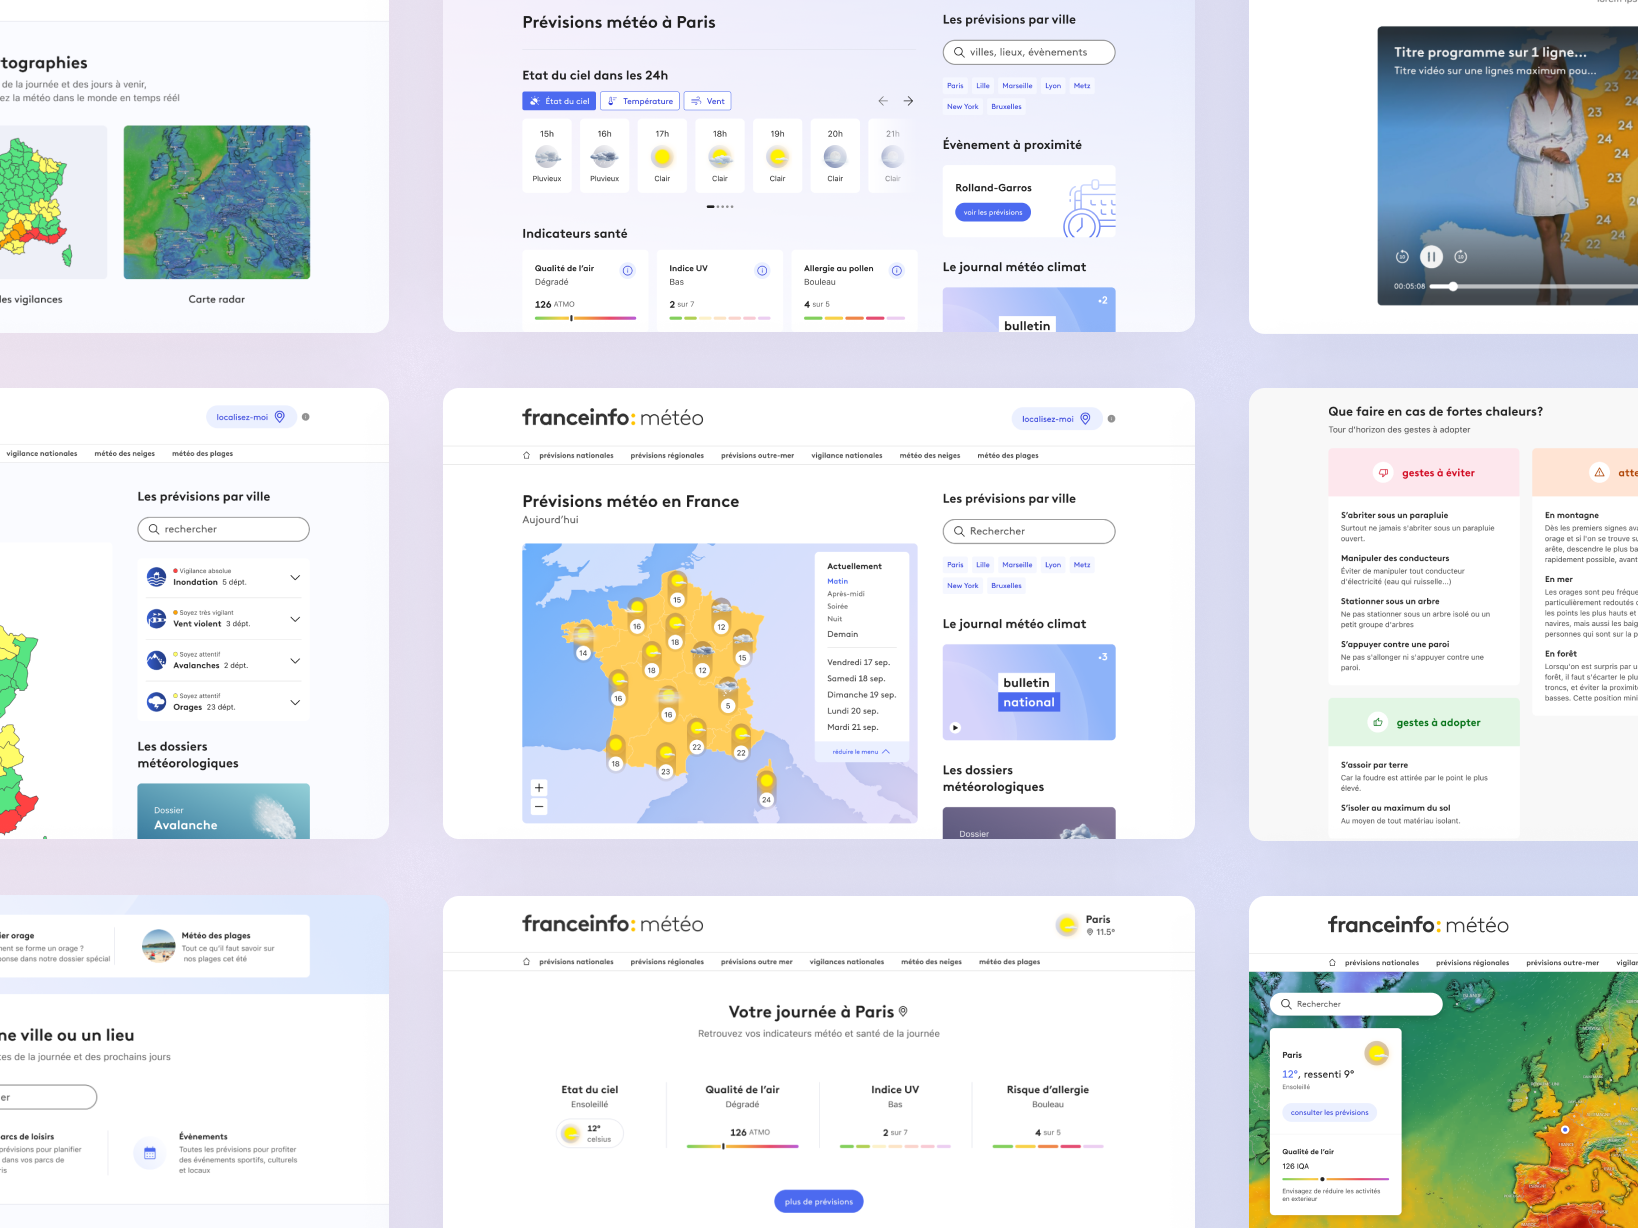Click 'consulter les prévisions' in the Paris map popup
This screenshot has width=1638, height=1228.
pyautogui.click(x=1330, y=1112)
